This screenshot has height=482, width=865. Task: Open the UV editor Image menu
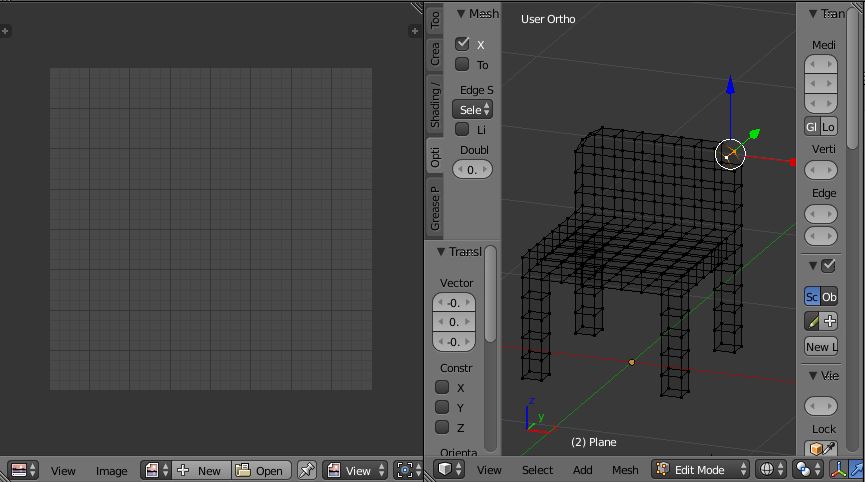(111, 470)
